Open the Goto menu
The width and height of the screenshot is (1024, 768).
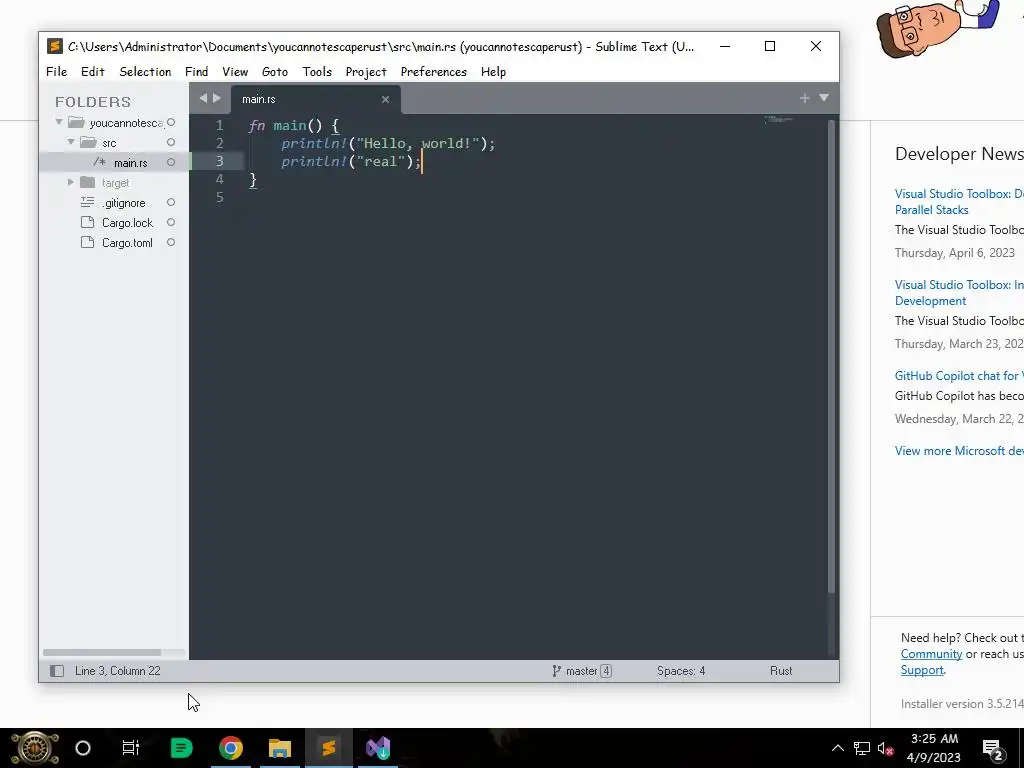coord(274,72)
